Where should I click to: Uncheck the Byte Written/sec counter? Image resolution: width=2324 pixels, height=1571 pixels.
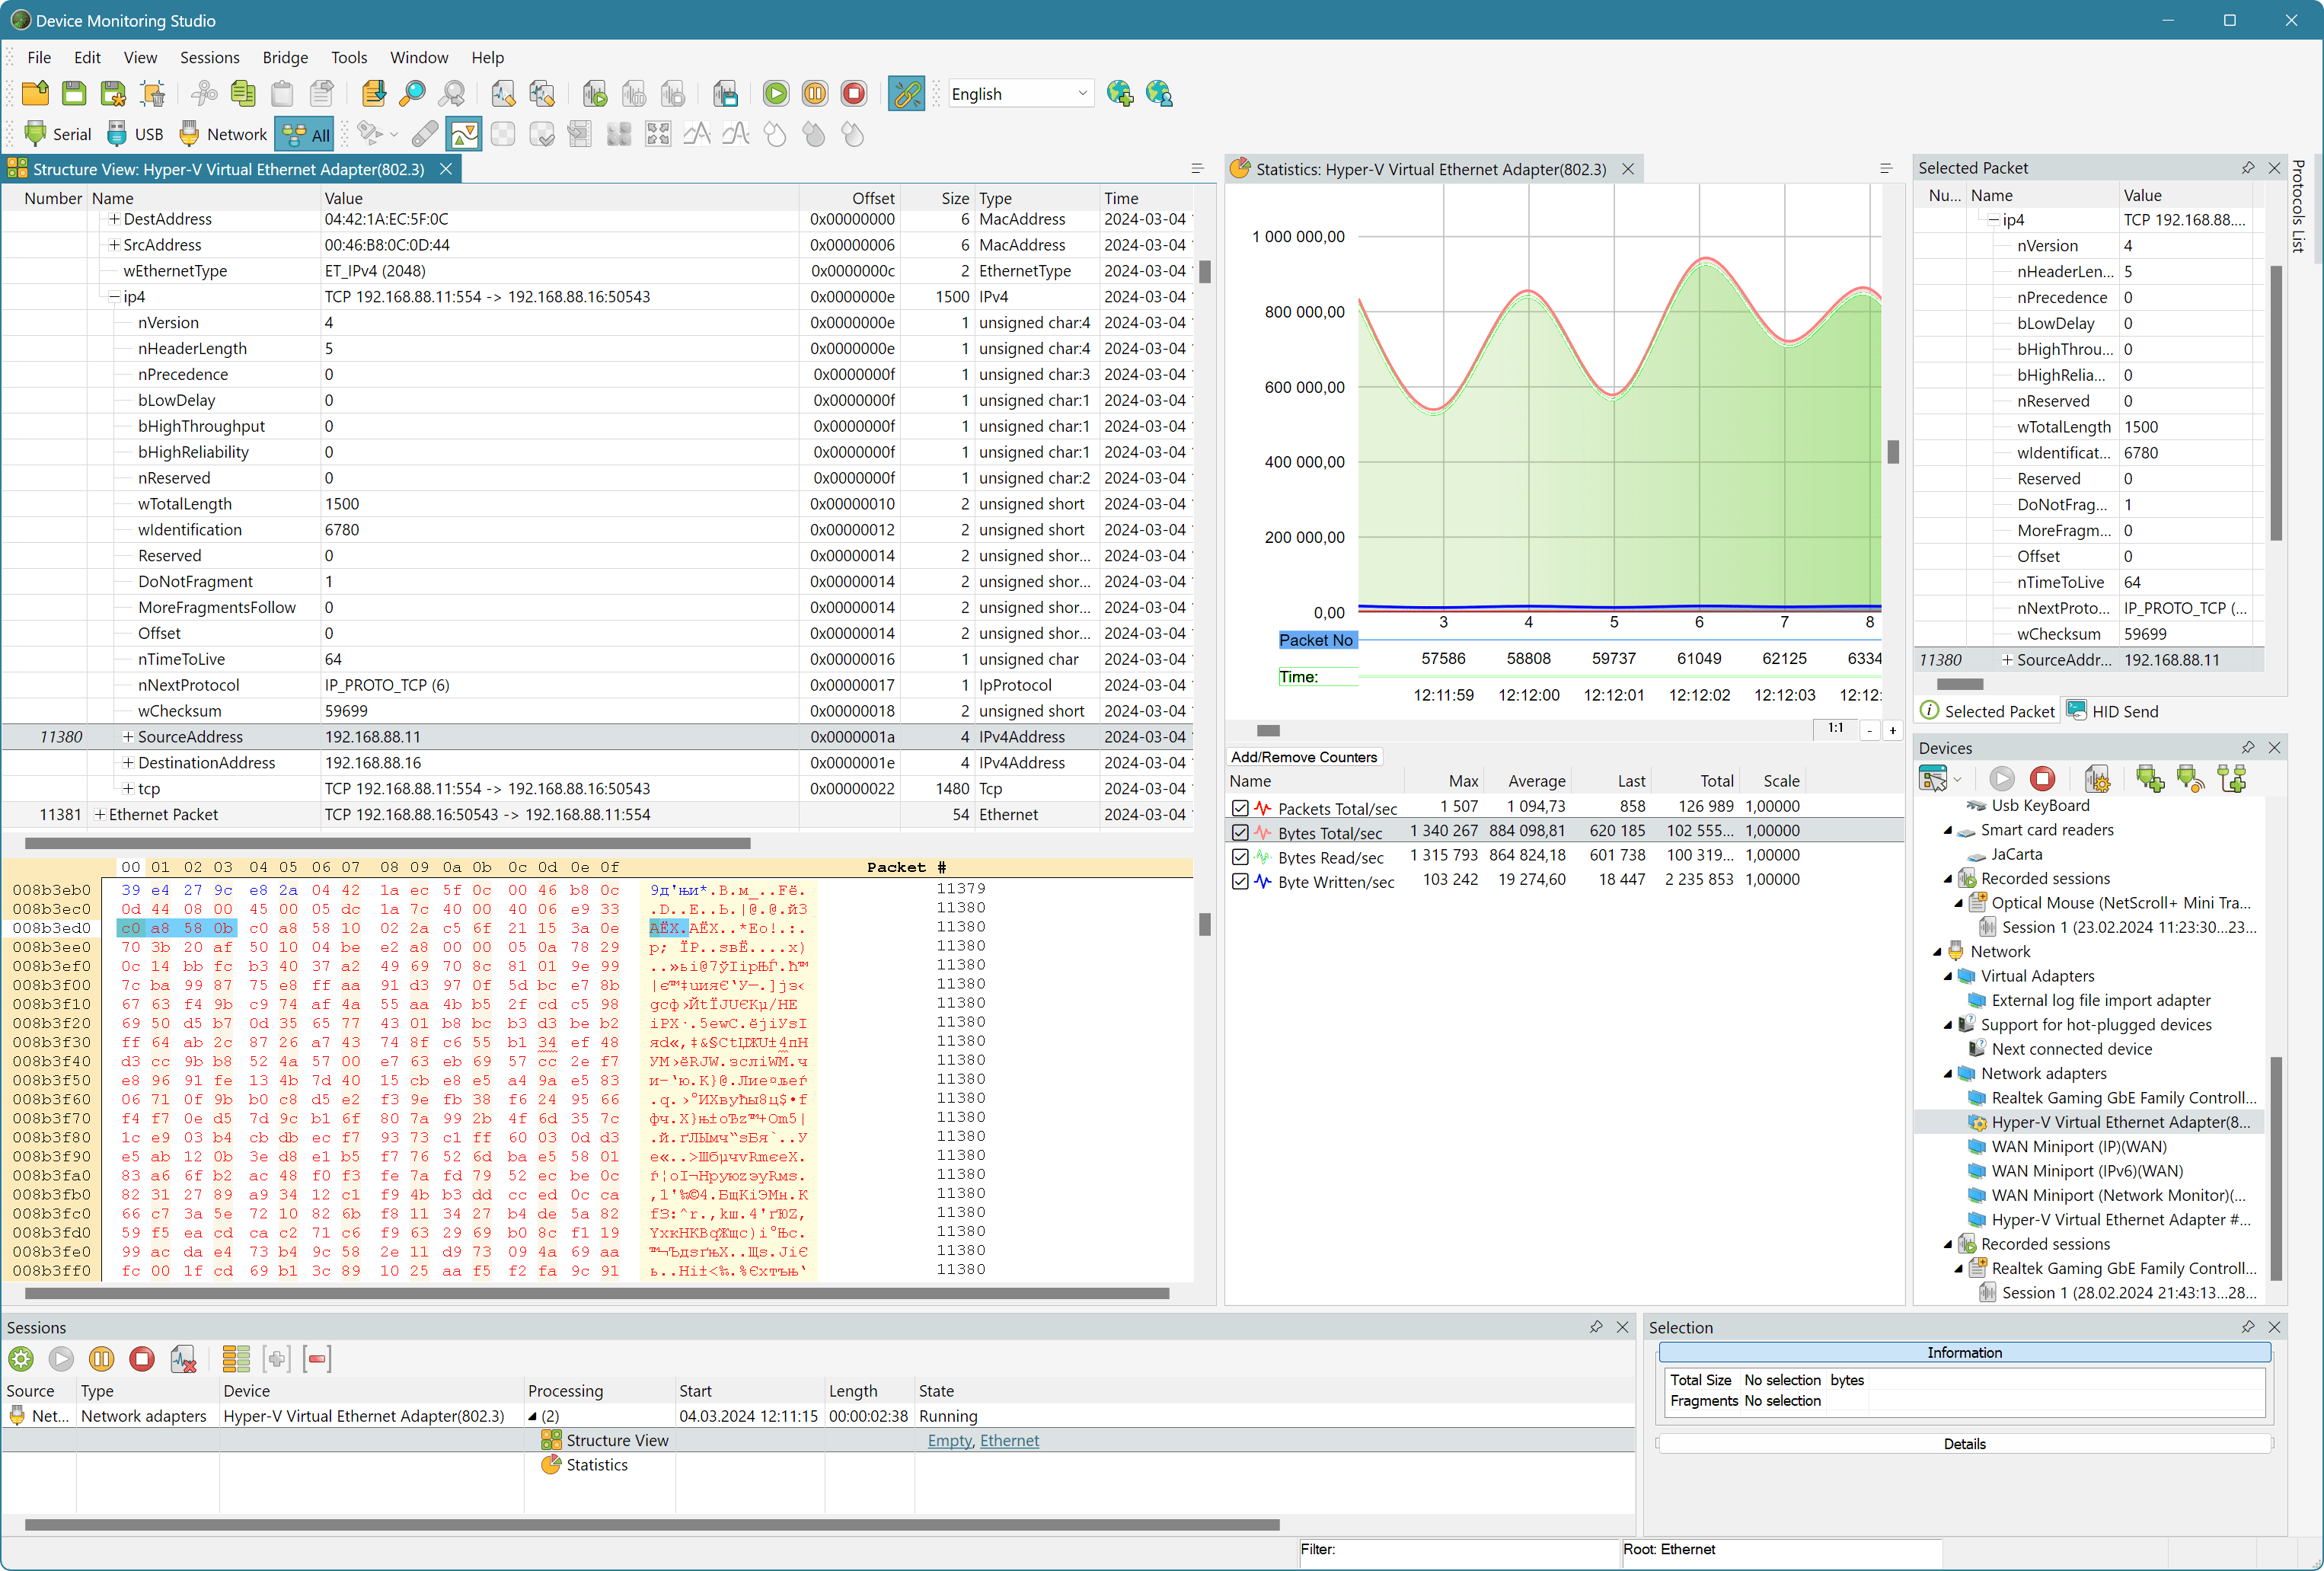[x=1240, y=881]
